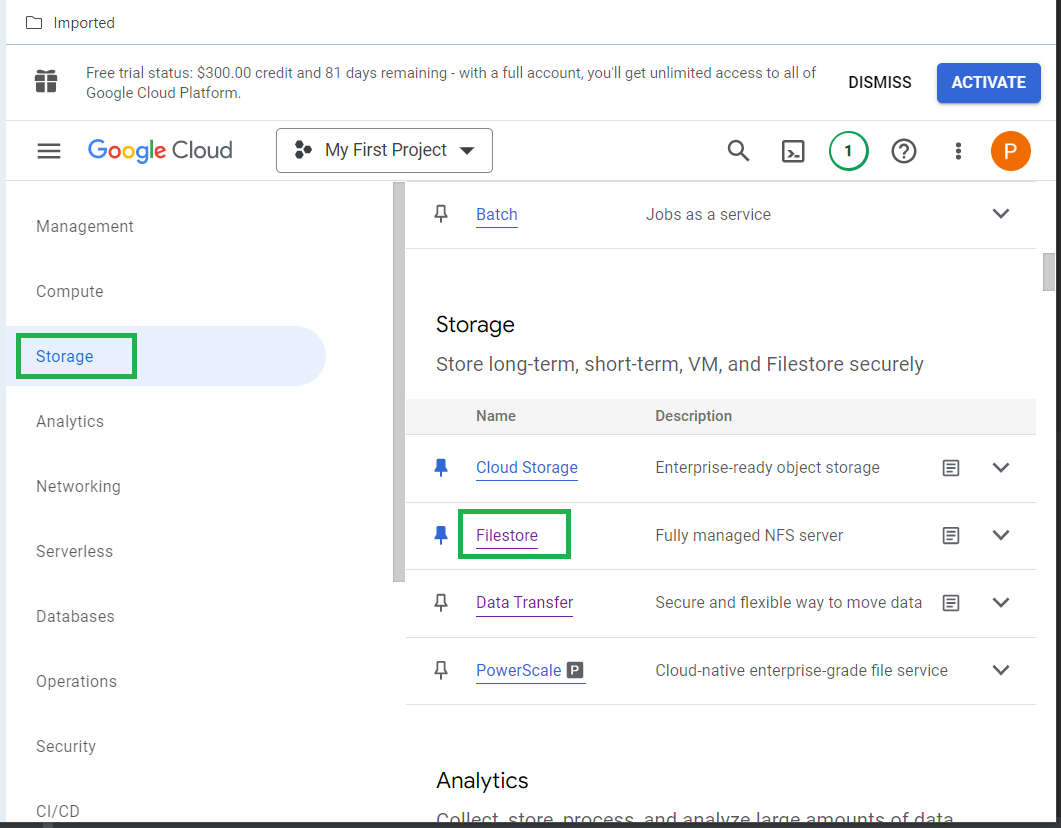
Task: Open the help question mark icon
Action: 903,151
